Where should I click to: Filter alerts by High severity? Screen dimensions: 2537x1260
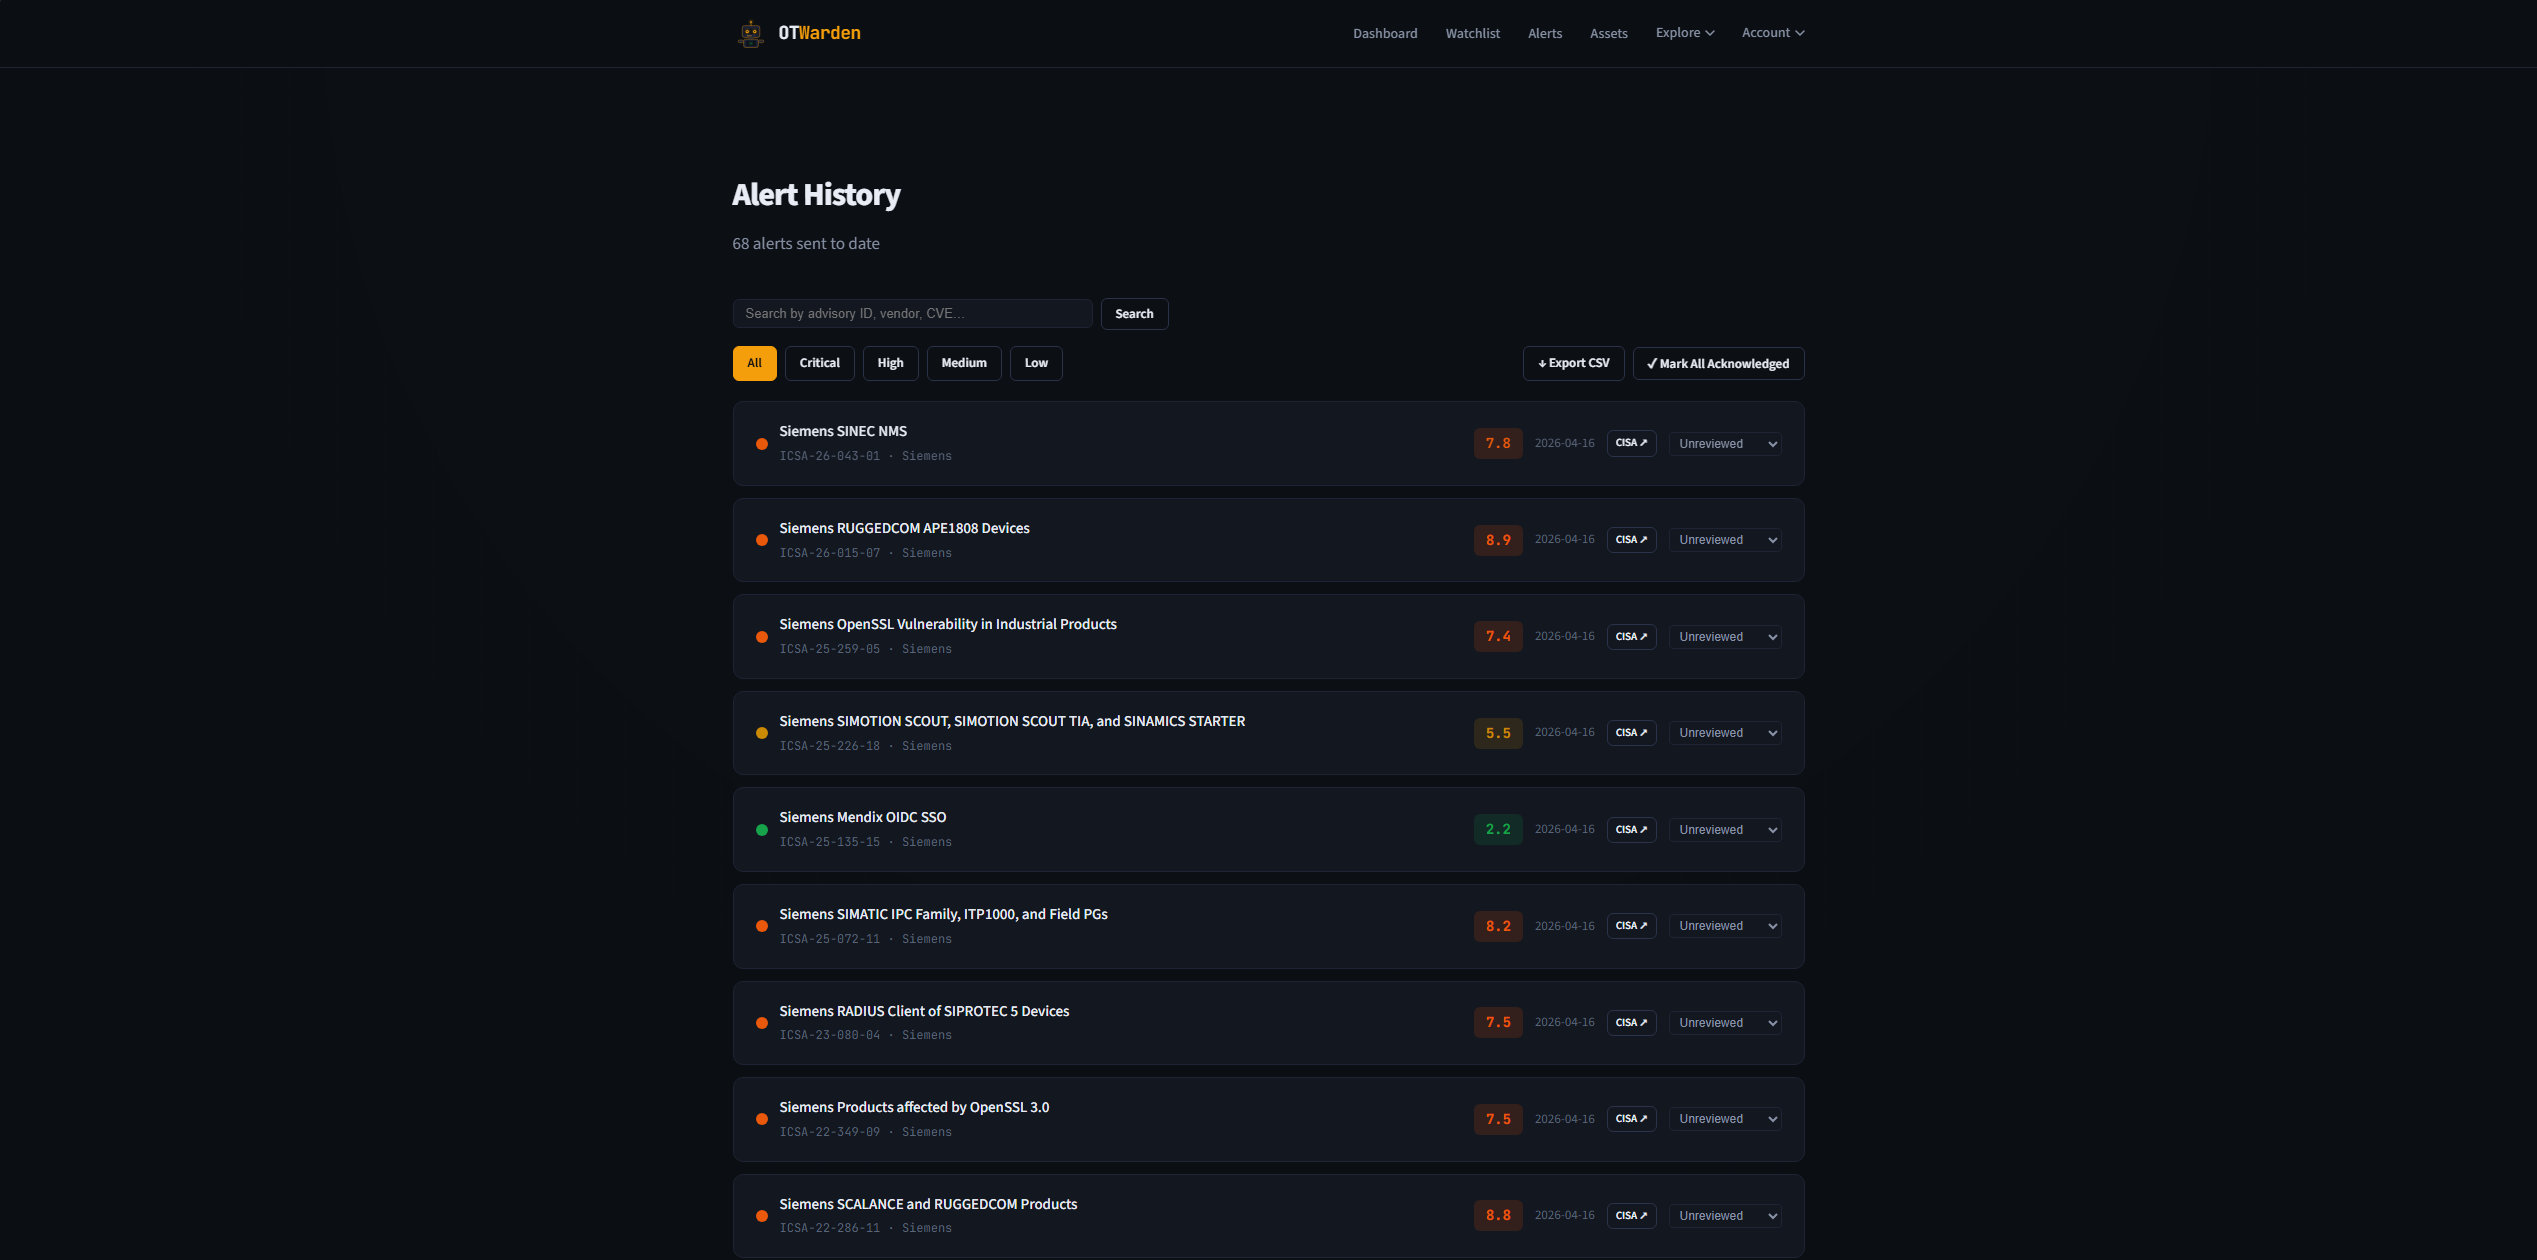tap(890, 363)
